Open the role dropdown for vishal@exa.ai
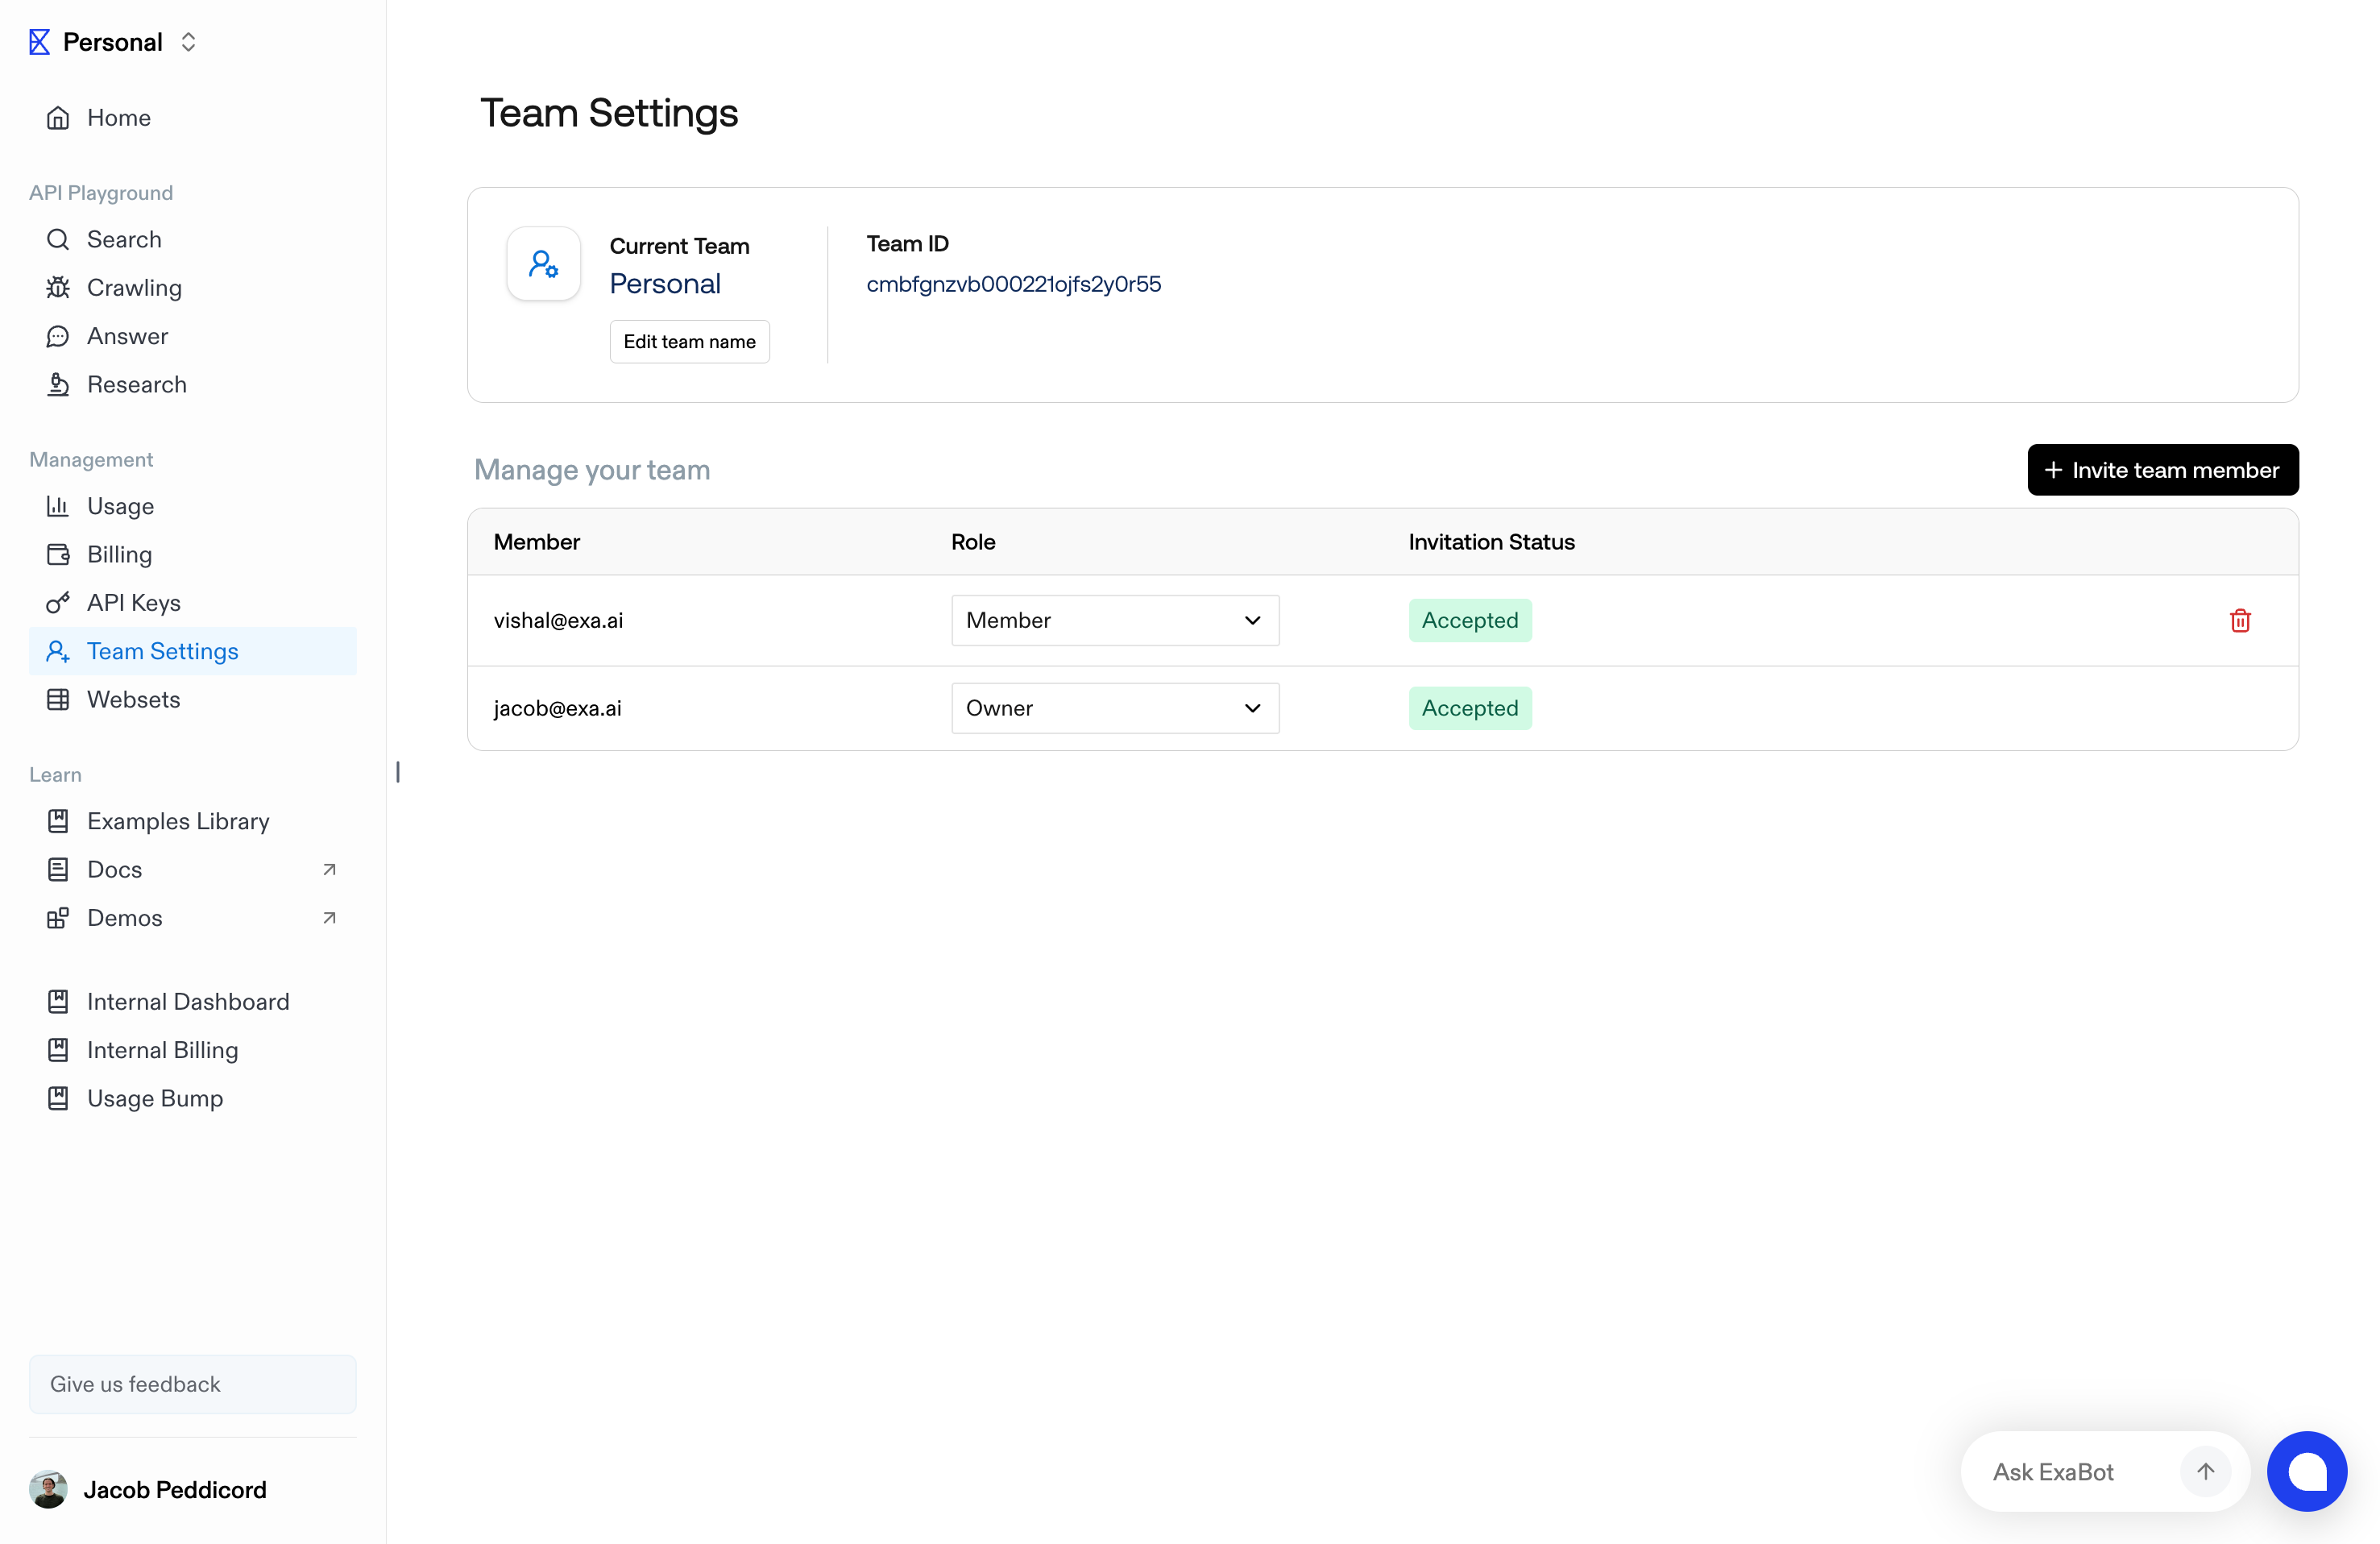The width and height of the screenshot is (2380, 1544). (1114, 621)
